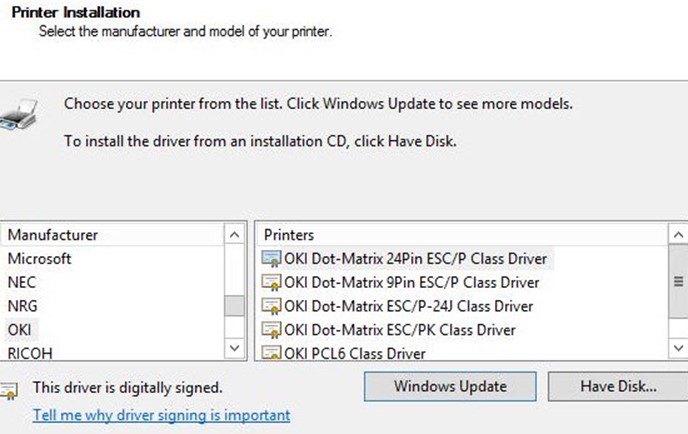The width and height of the screenshot is (688, 434).
Task: Click the Printers list scrollbar thumb
Action: pyautogui.click(x=678, y=281)
